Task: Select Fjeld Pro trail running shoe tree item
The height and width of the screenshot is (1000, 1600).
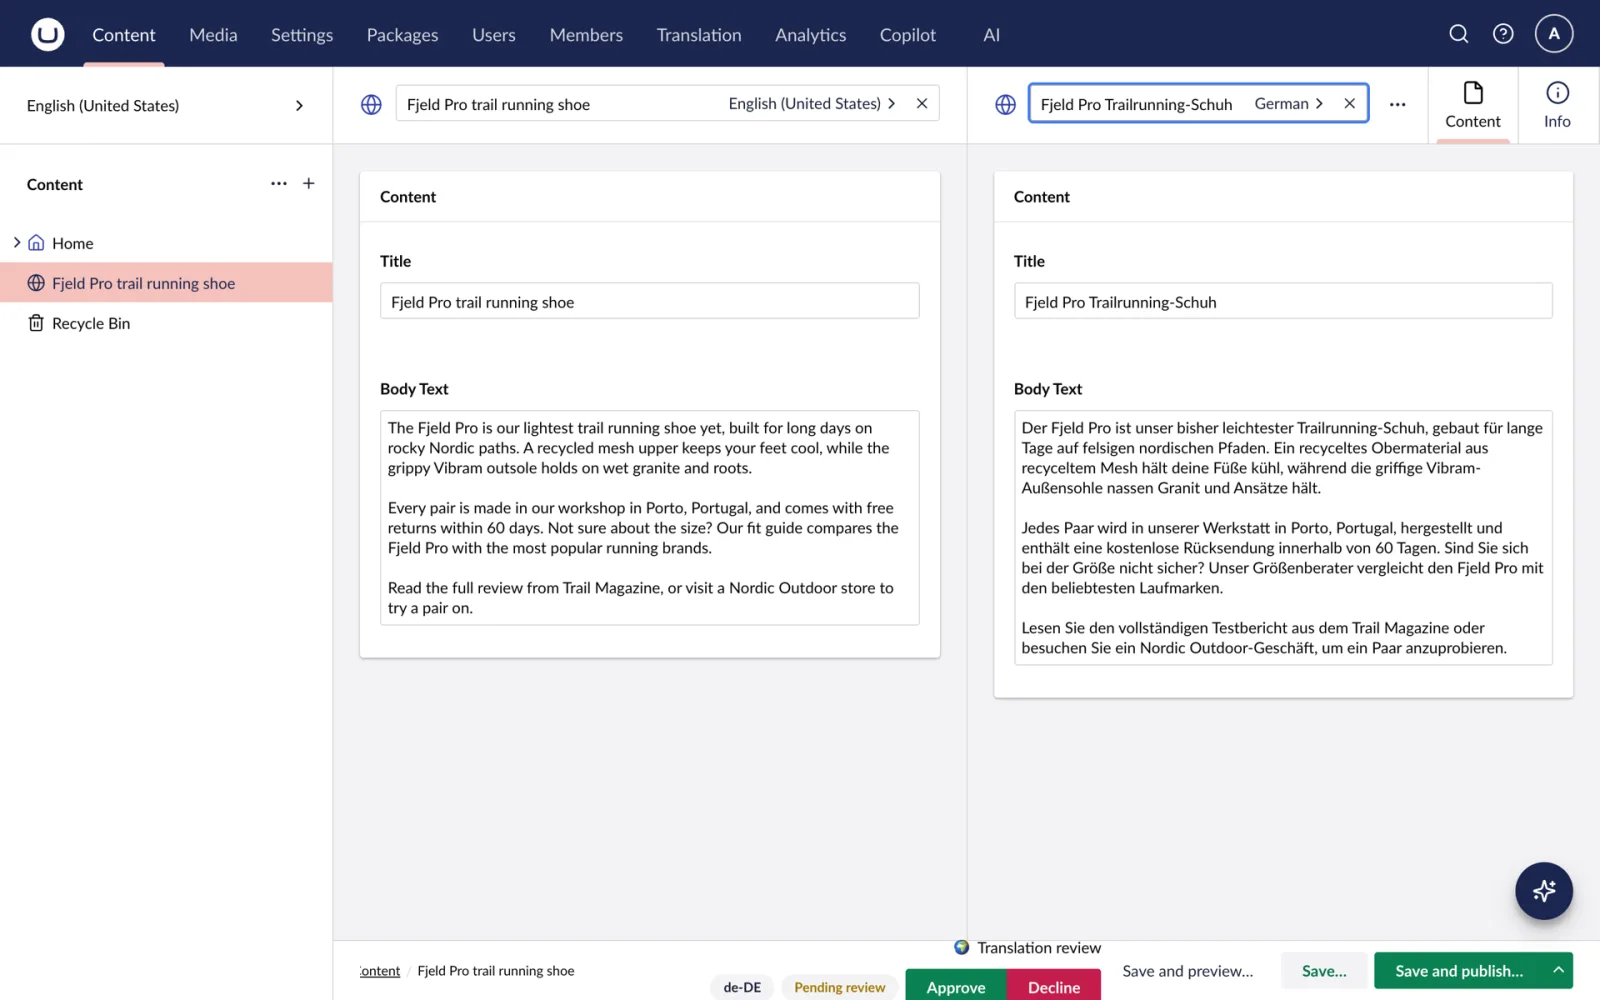Action: (166, 283)
